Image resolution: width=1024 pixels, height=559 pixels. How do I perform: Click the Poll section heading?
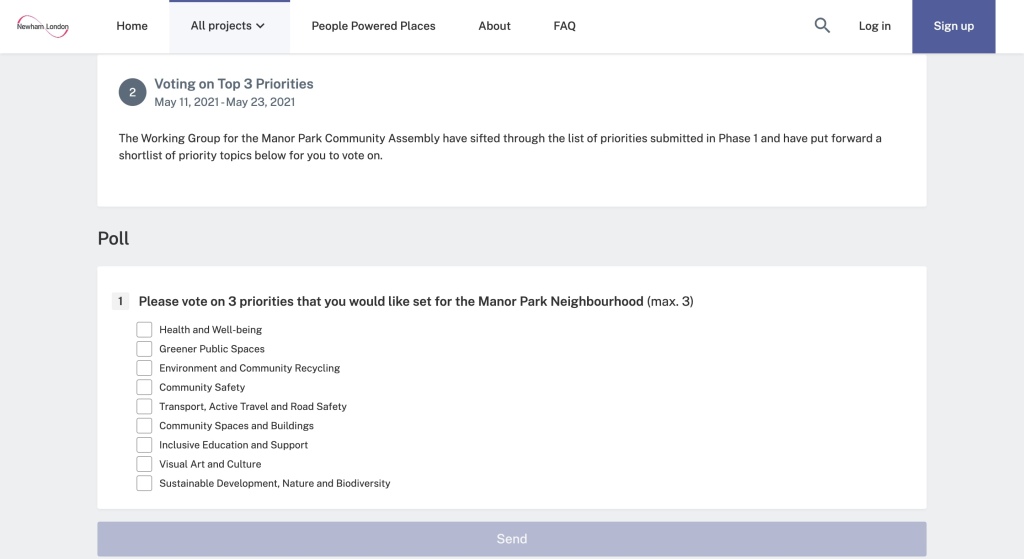(x=114, y=238)
